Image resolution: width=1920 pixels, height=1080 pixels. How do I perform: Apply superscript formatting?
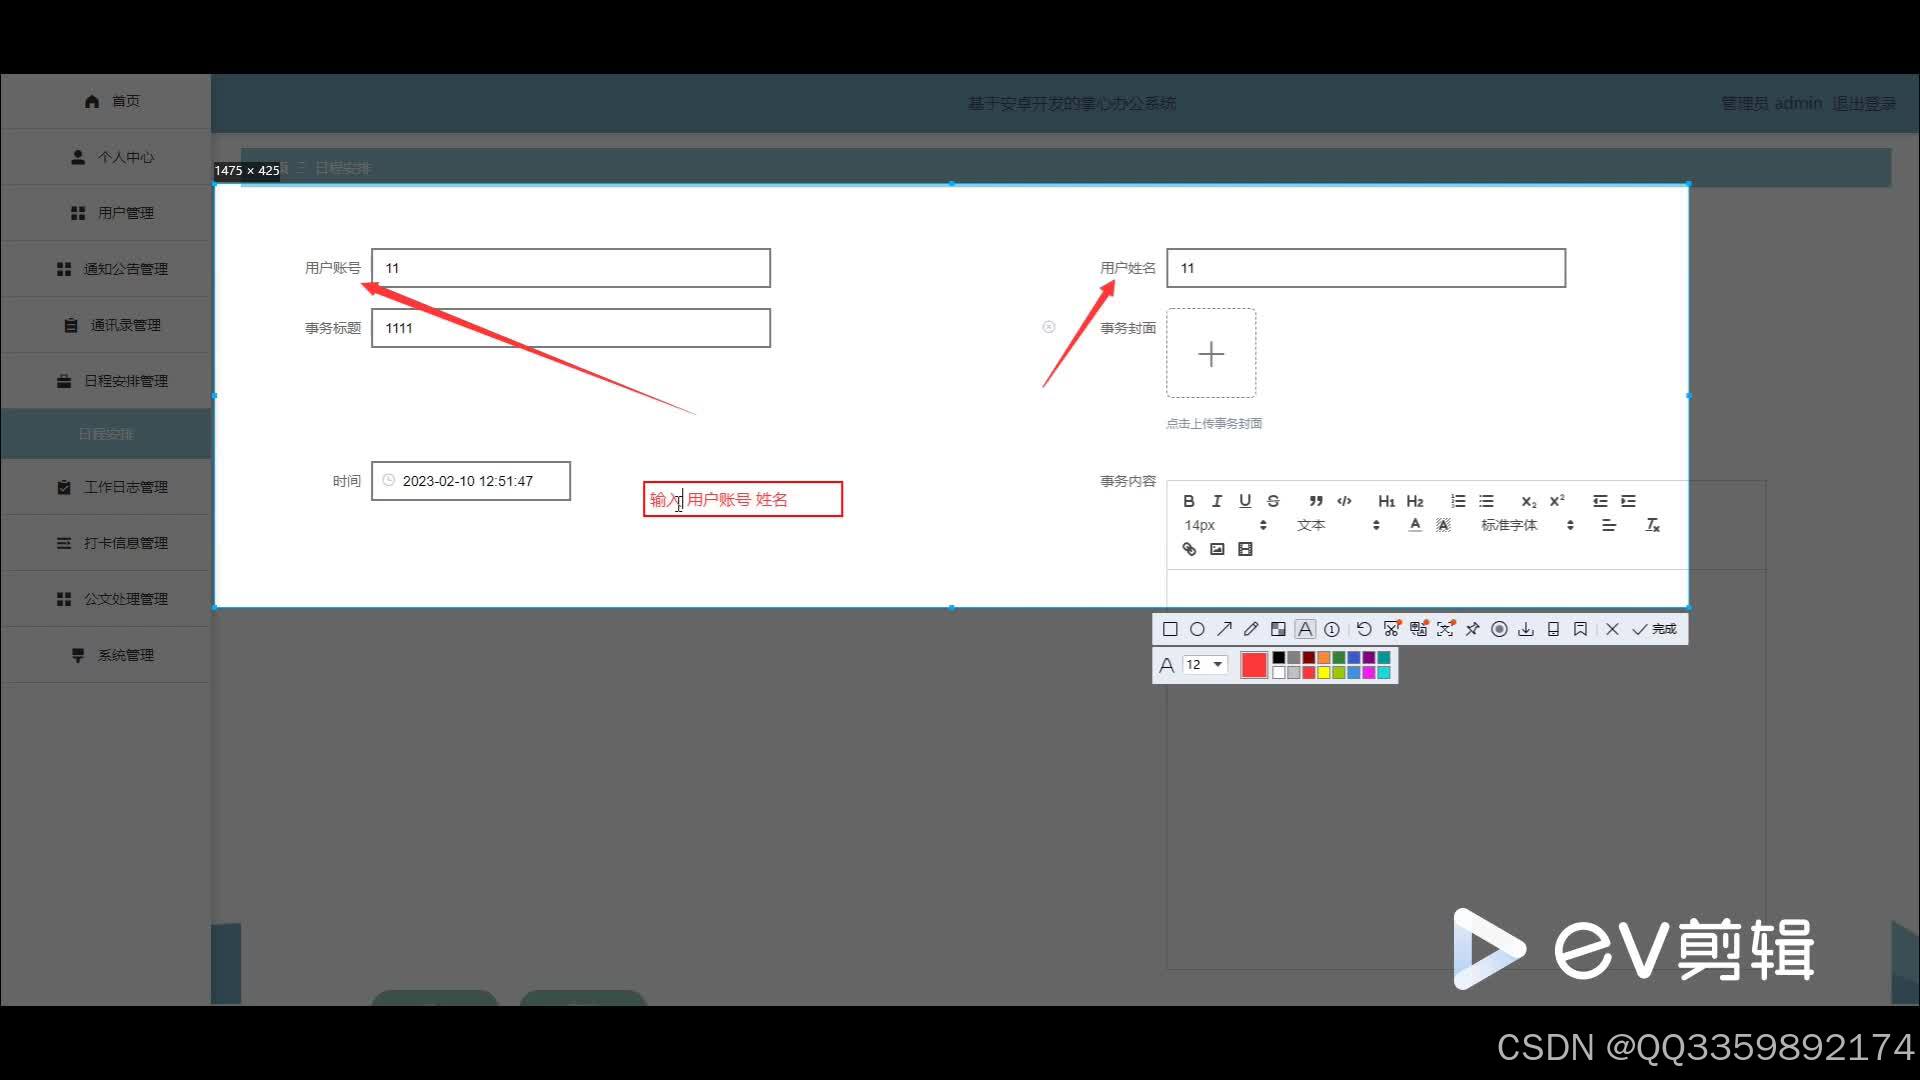1557,501
